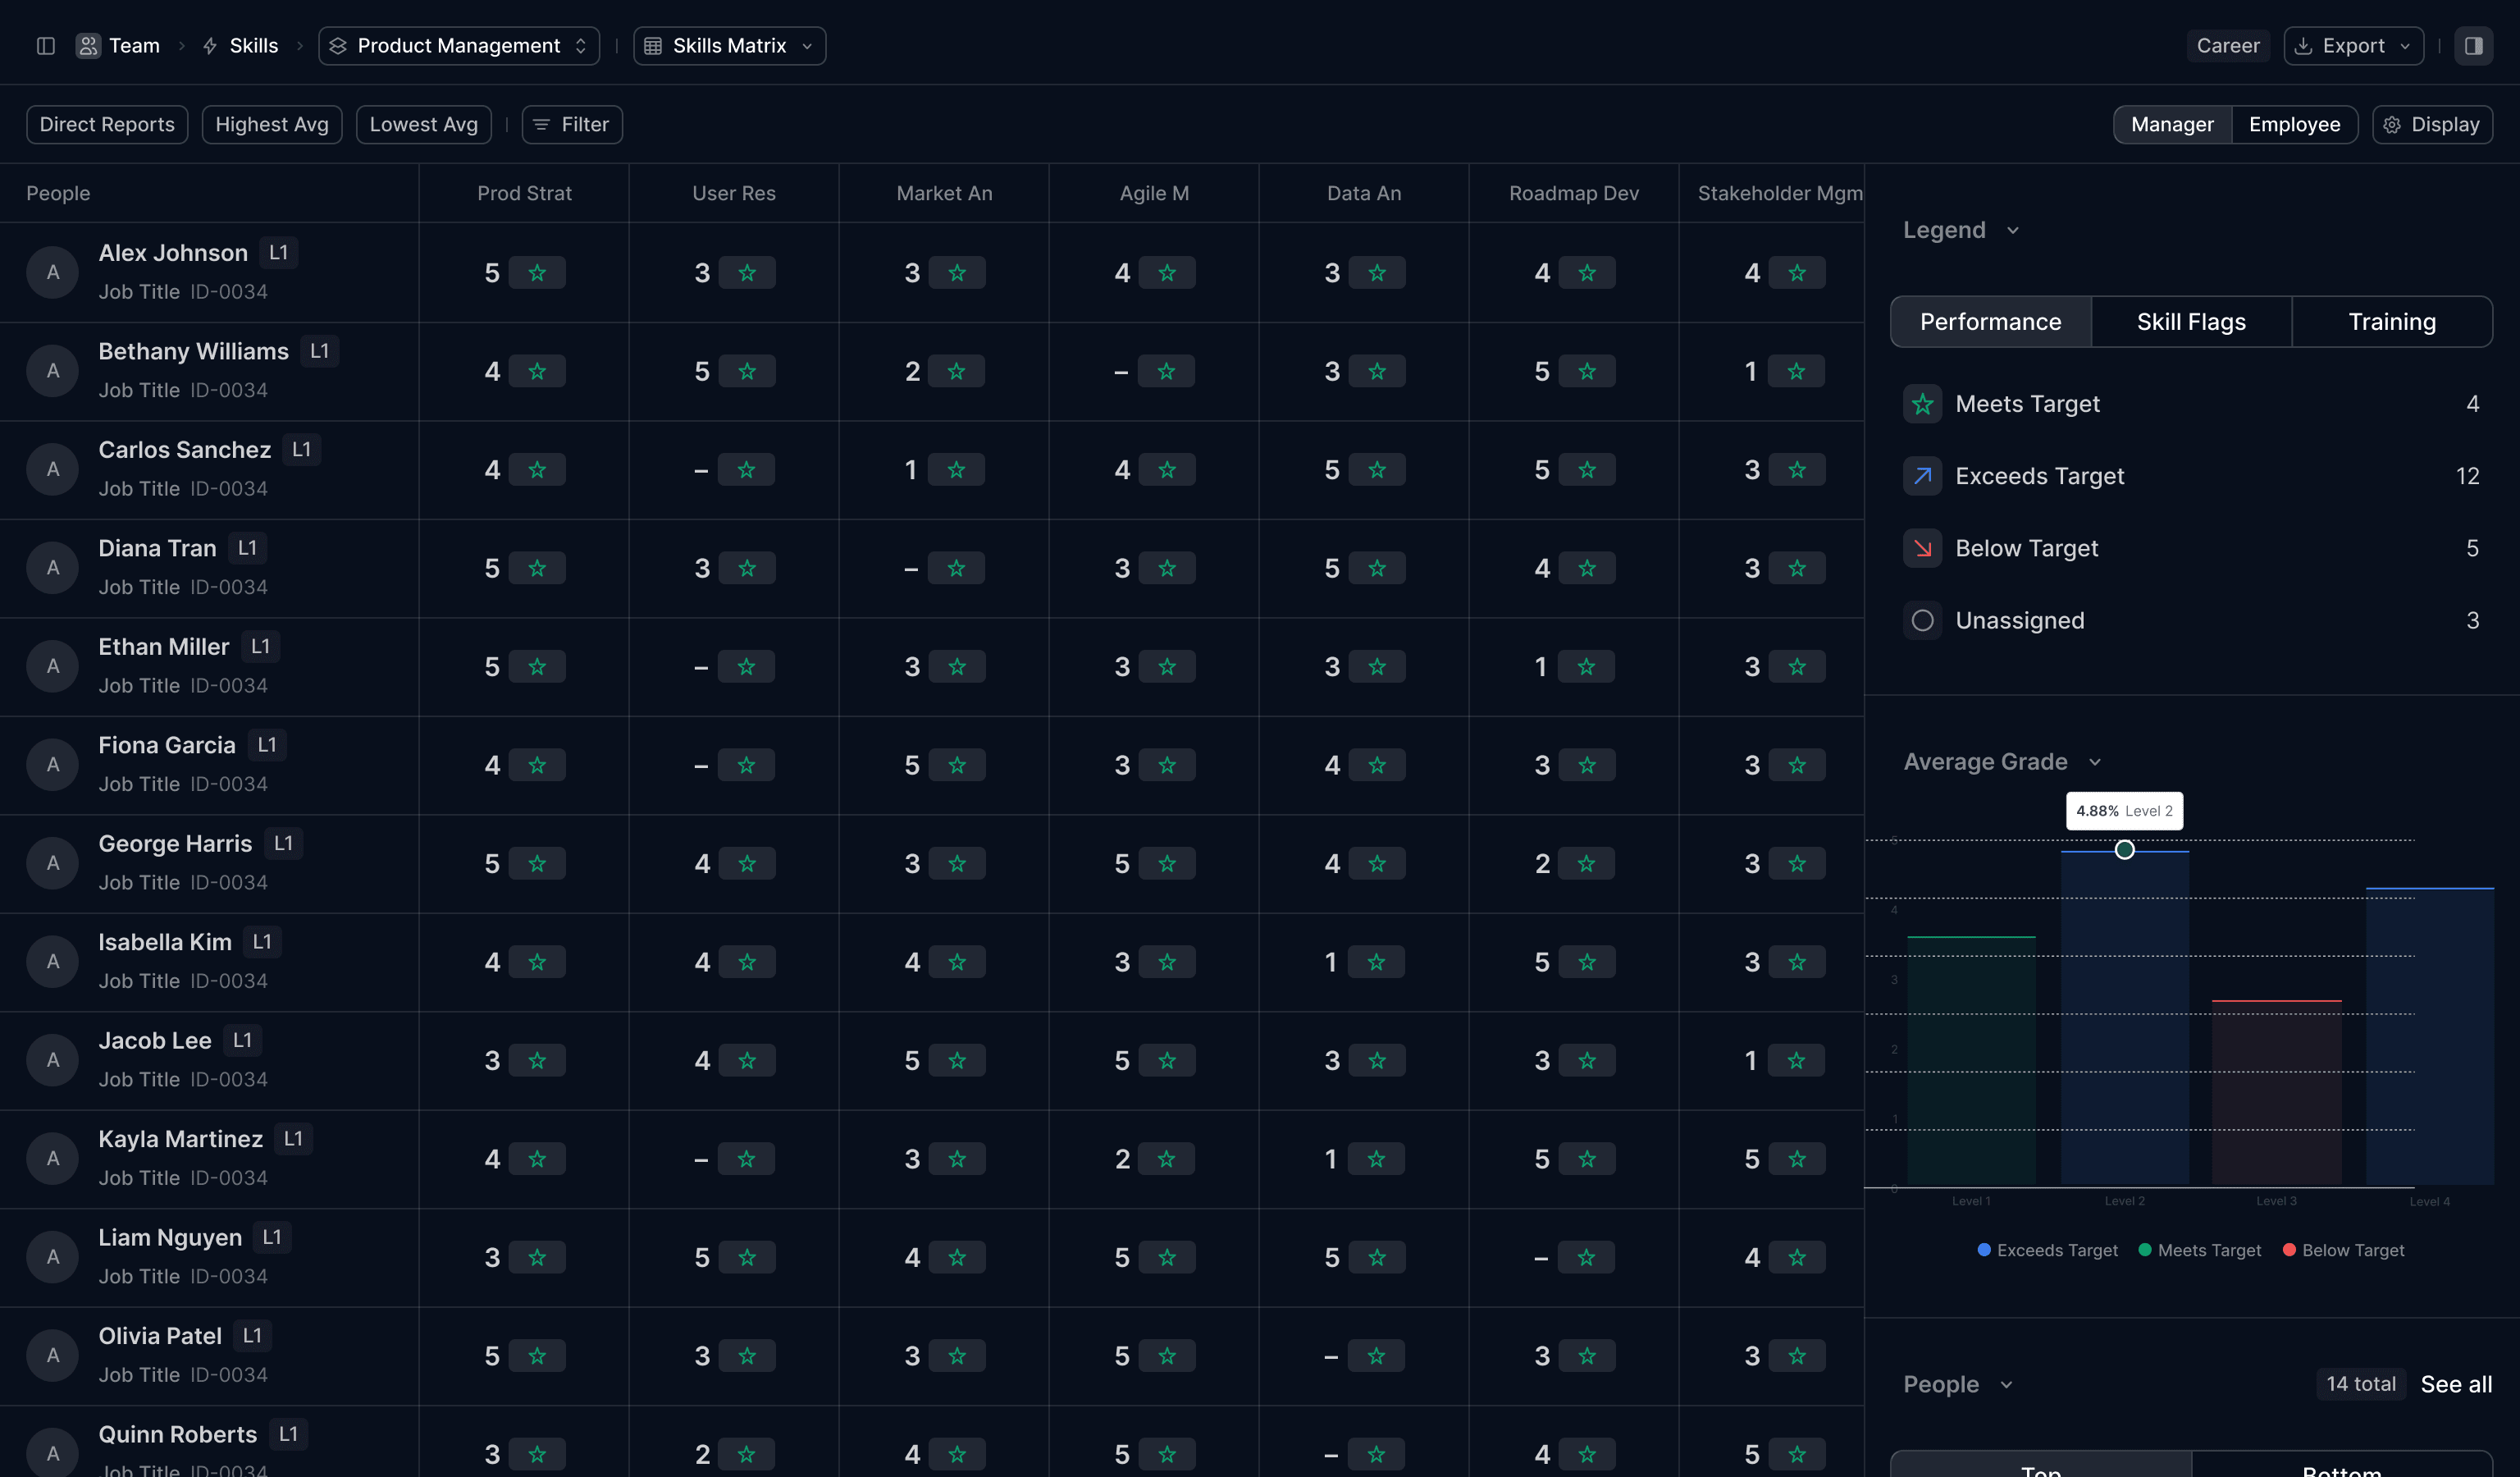Switch to Manager view
The image size is (2520, 1477).
[x=2172, y=124]
